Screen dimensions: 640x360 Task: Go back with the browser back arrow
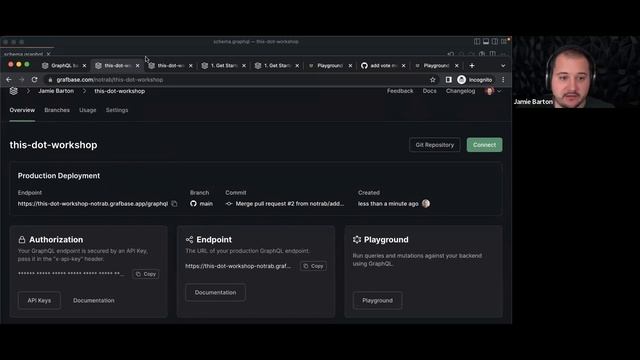[x=9, y=80]
